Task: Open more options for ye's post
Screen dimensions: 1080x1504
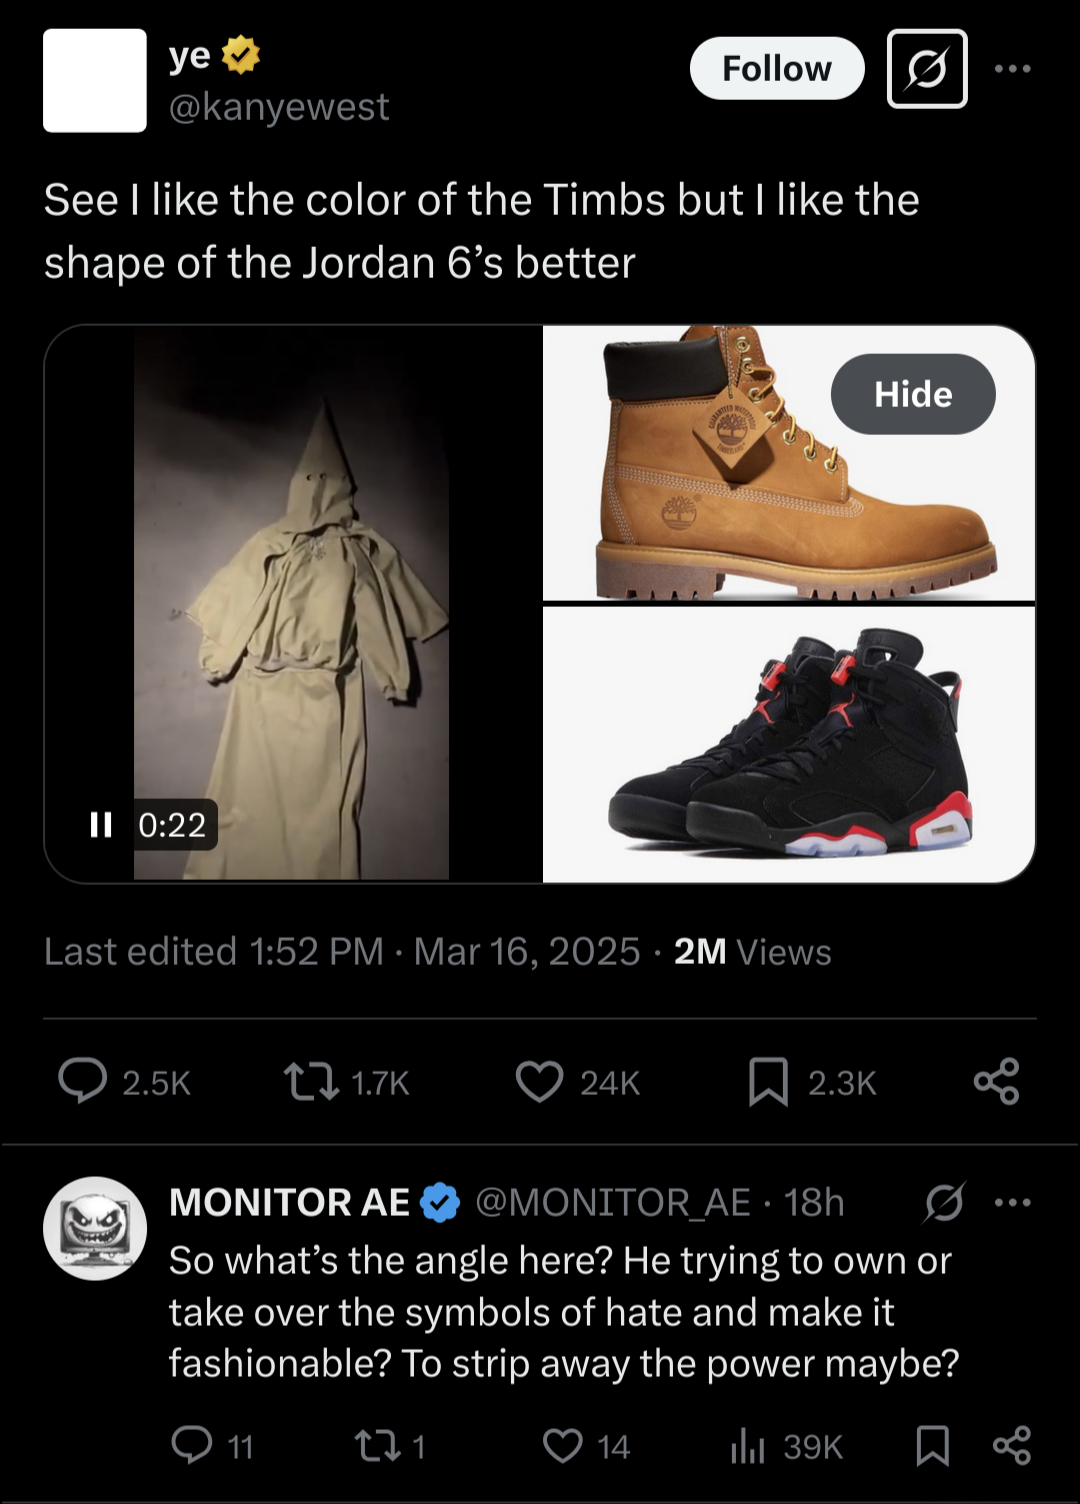Action: coord(1012,69)
